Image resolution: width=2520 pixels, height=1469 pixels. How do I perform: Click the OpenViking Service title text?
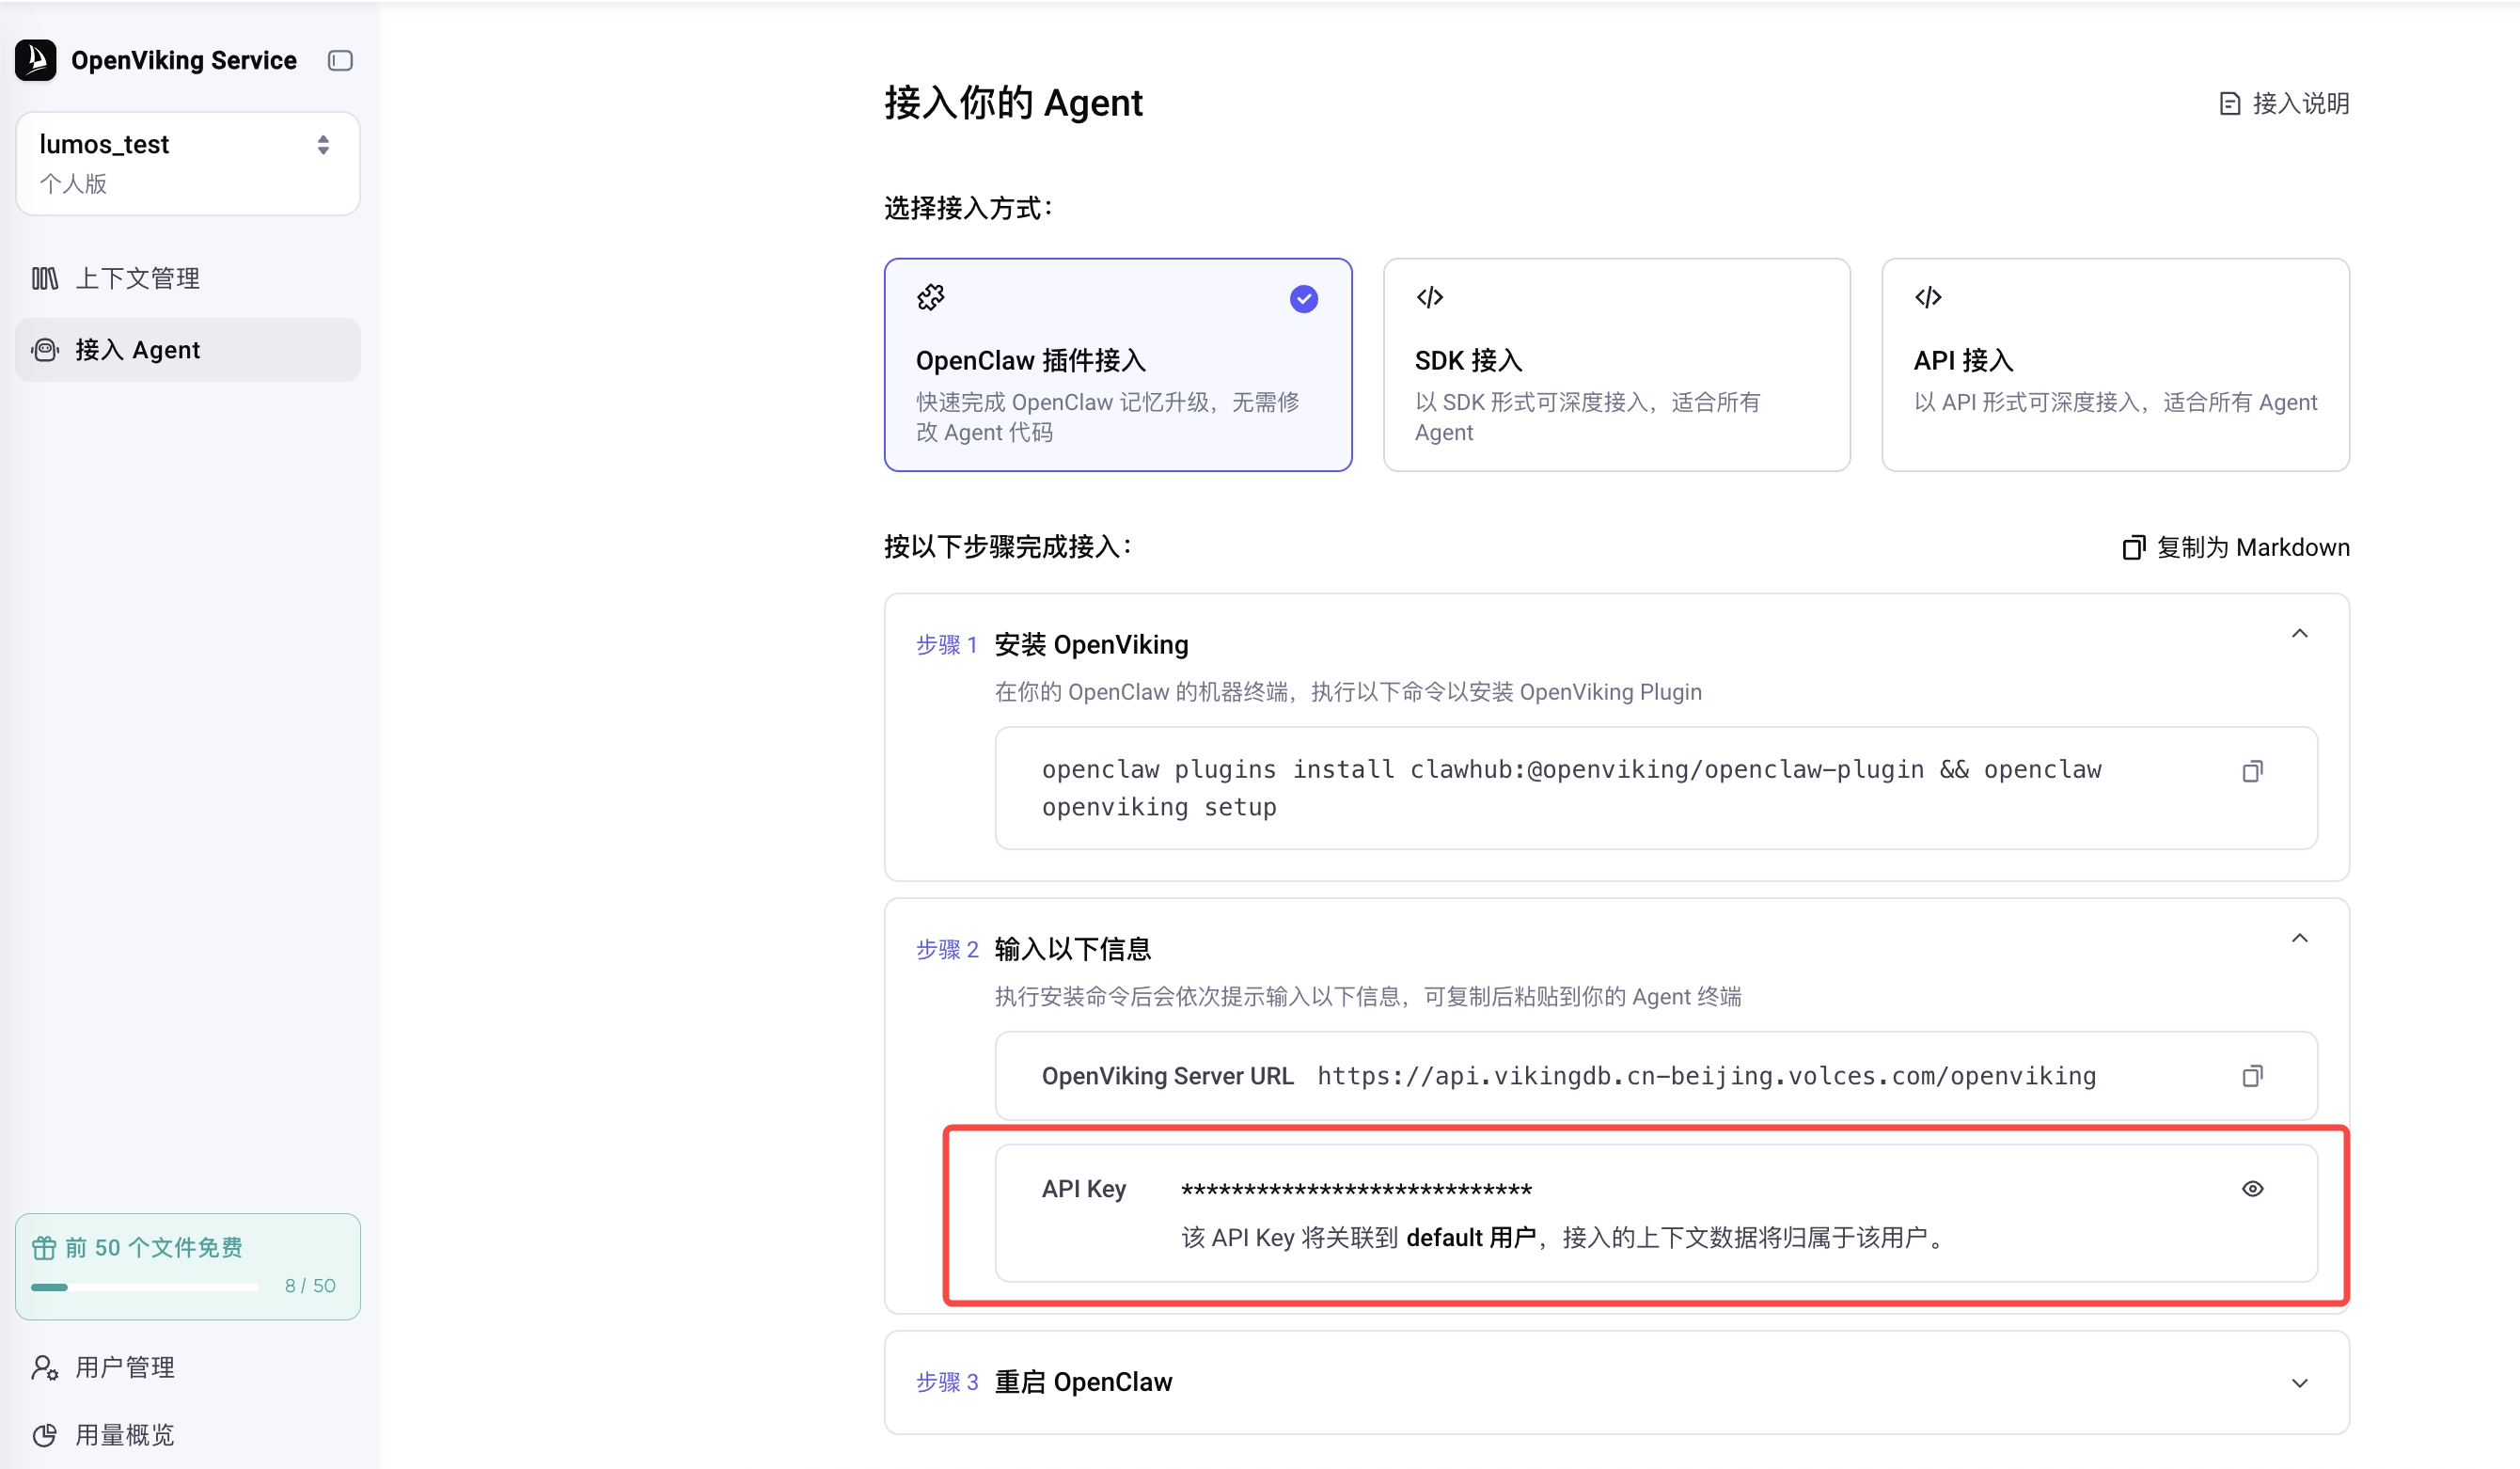coord(184,61)
